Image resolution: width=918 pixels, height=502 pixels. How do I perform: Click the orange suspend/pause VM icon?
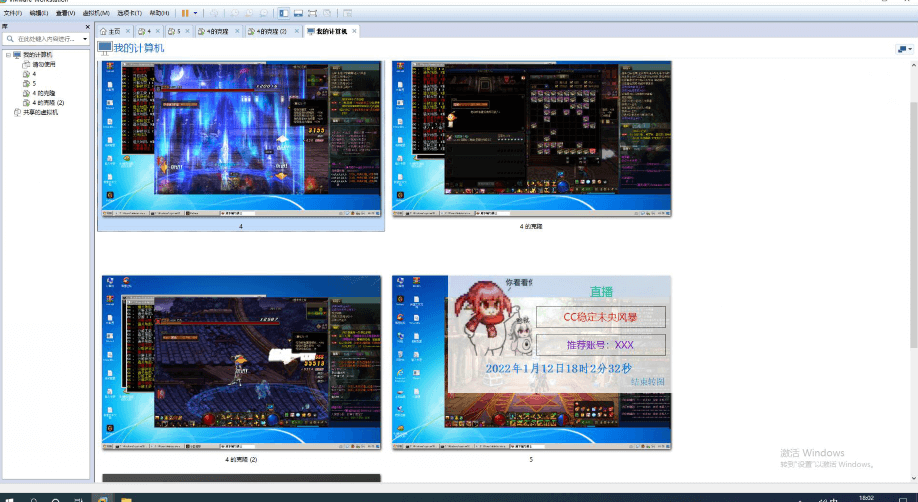[x=185, y=13]
